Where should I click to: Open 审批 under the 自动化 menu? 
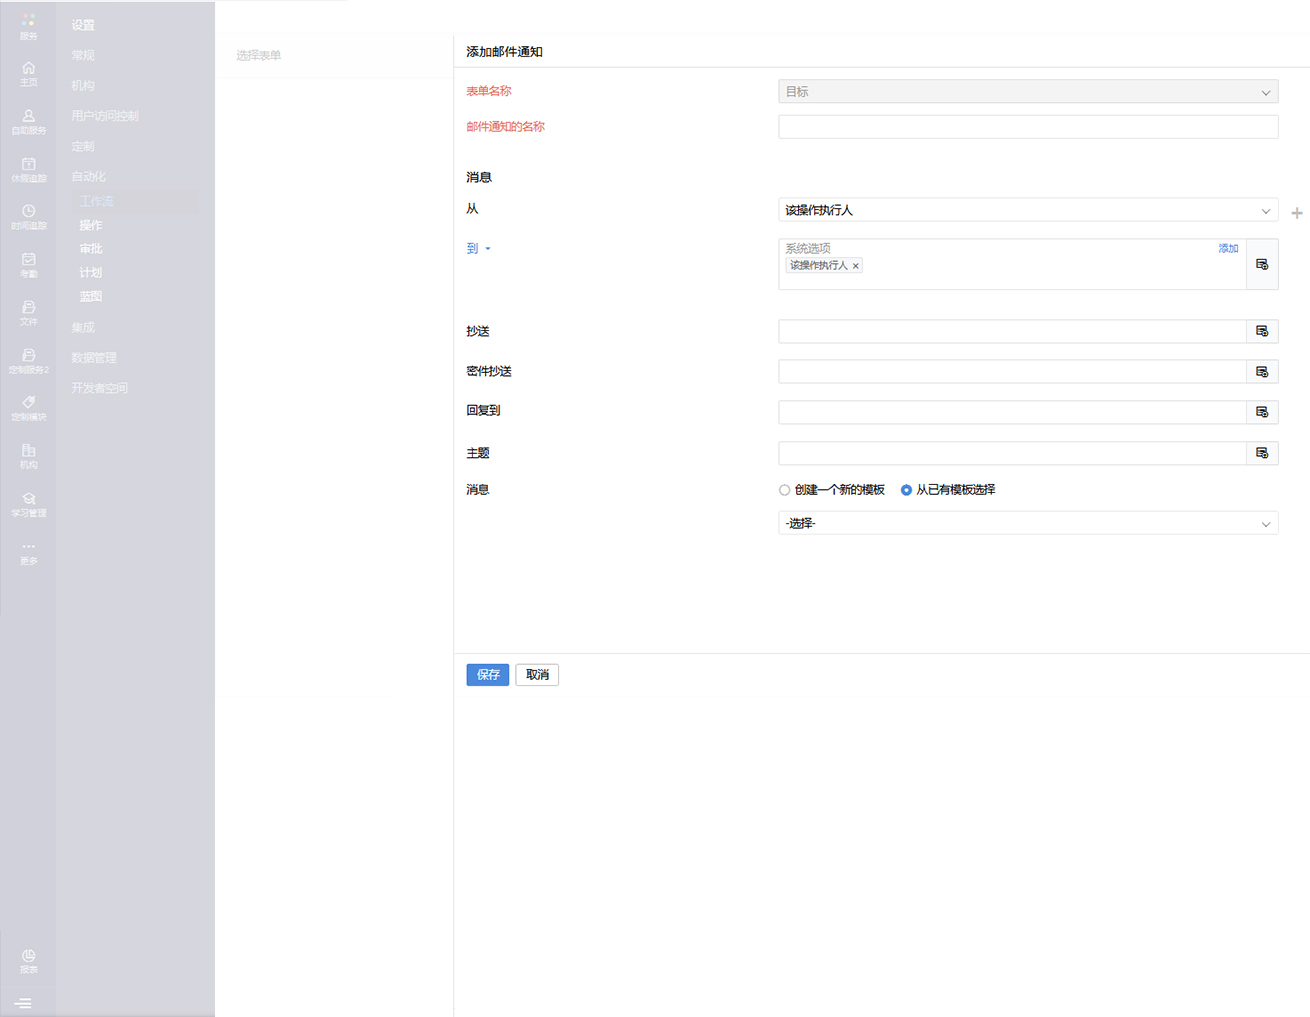coord(91,249)
